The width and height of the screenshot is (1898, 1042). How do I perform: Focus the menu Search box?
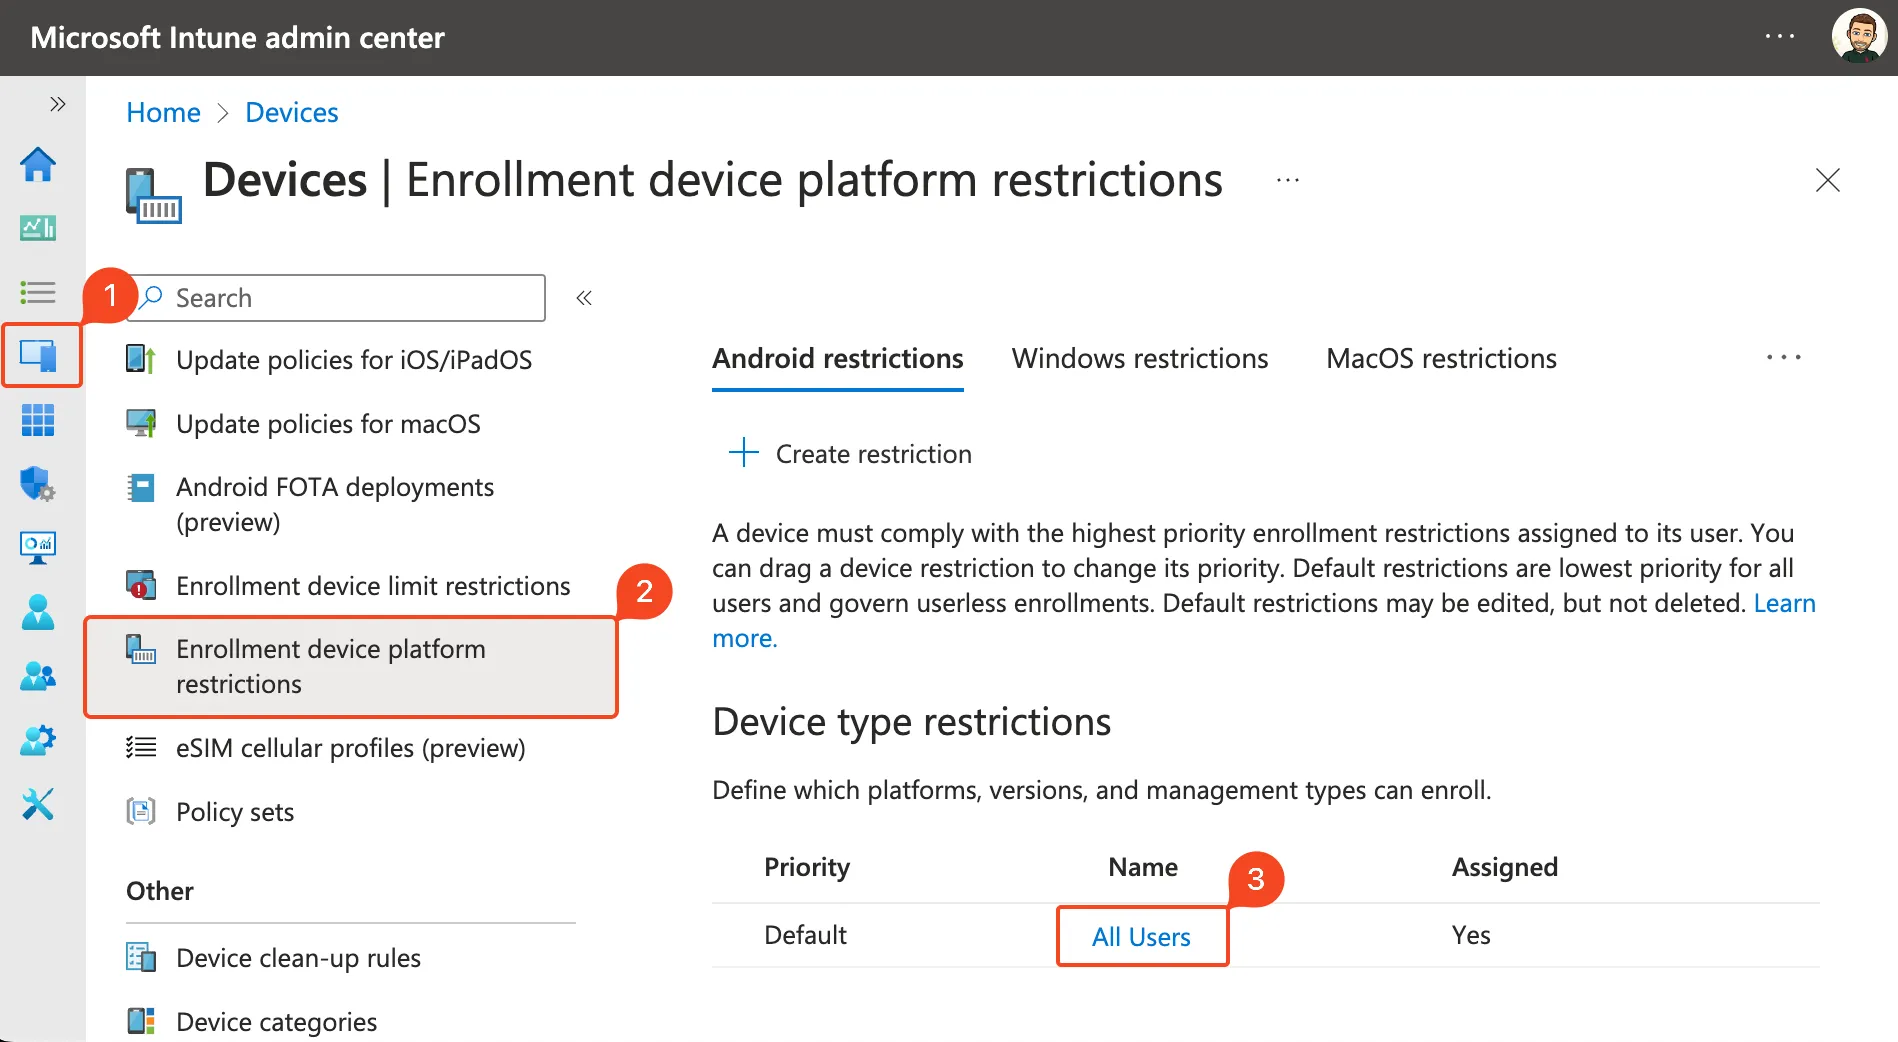click(x=337, y=298)
